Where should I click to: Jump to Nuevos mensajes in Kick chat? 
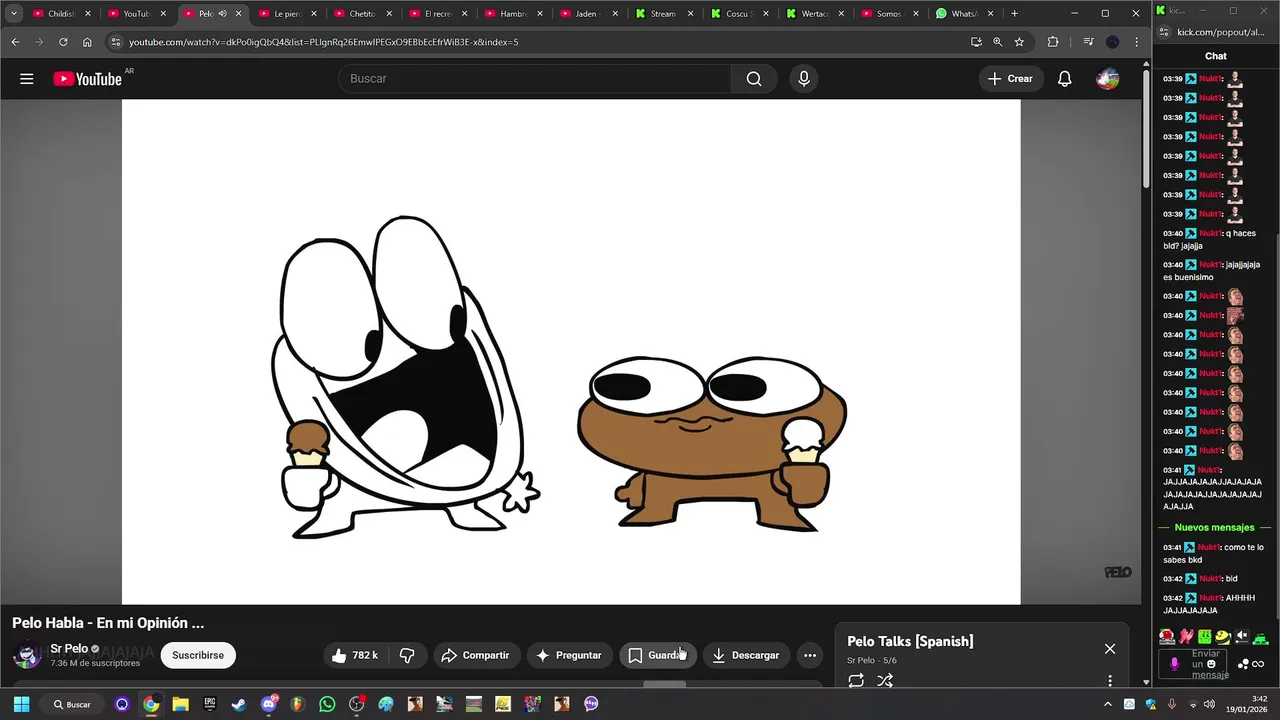1215,528
